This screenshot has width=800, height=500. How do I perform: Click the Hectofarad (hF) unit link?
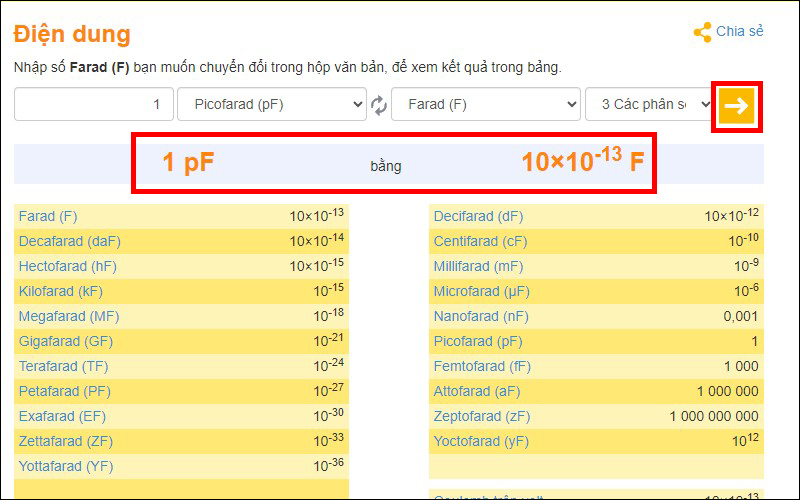coord(68,266)
